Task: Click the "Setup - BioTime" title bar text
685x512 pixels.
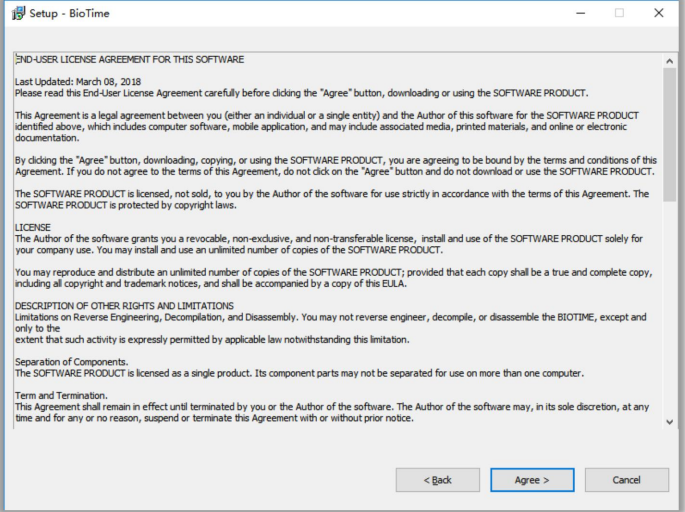Action: pyautogui.click(x=69, y=14)
